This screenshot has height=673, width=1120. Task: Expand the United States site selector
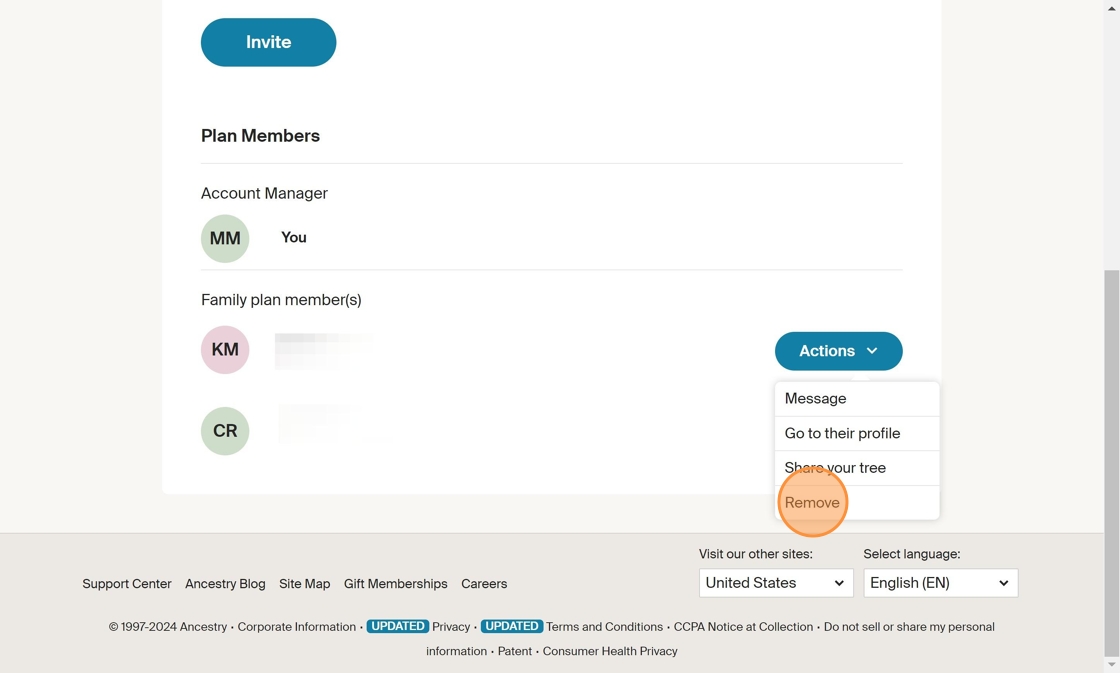pyautogui.click(x=775, y=583)
